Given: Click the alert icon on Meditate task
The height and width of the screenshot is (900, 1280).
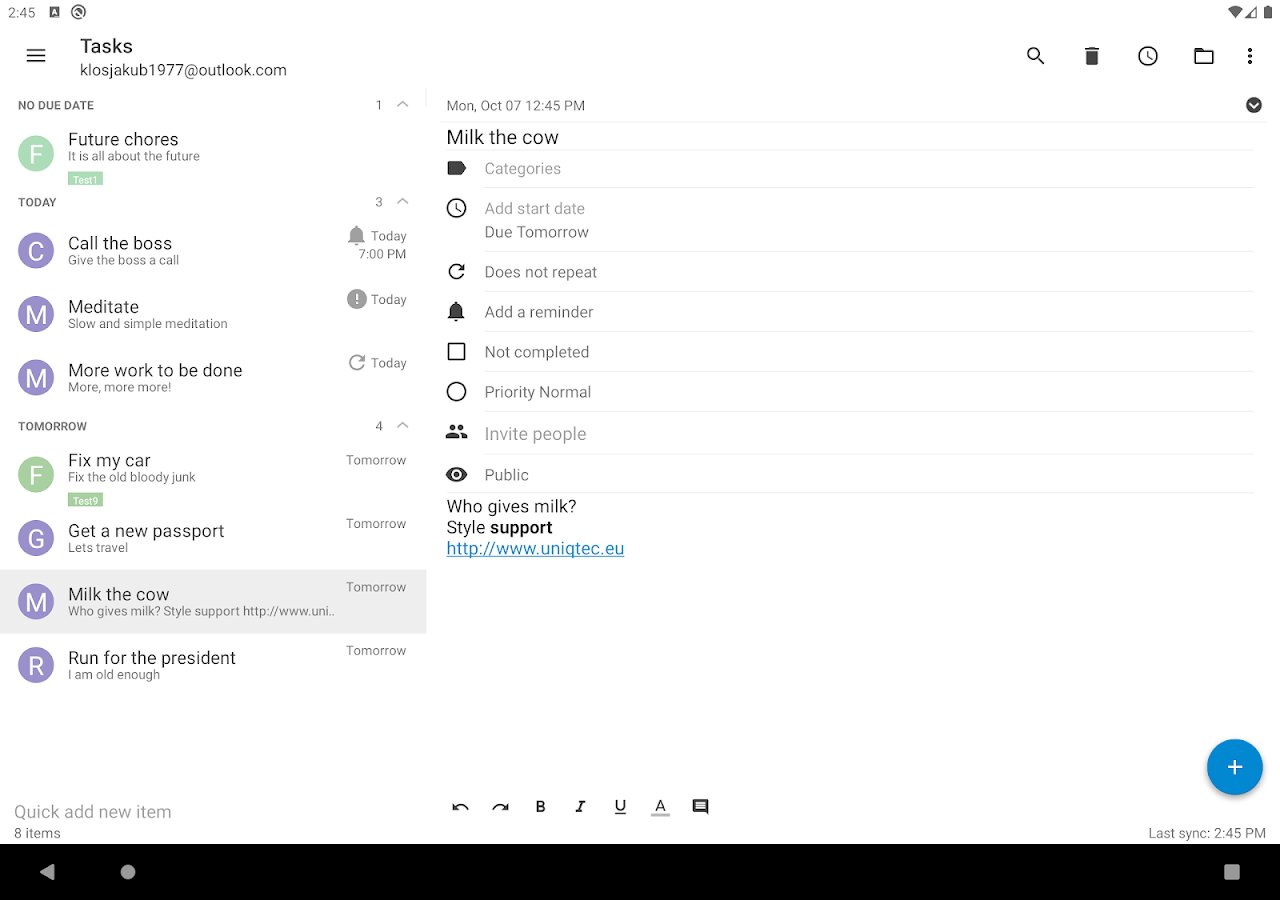Looking at the screenshot, I should (356, 299).
